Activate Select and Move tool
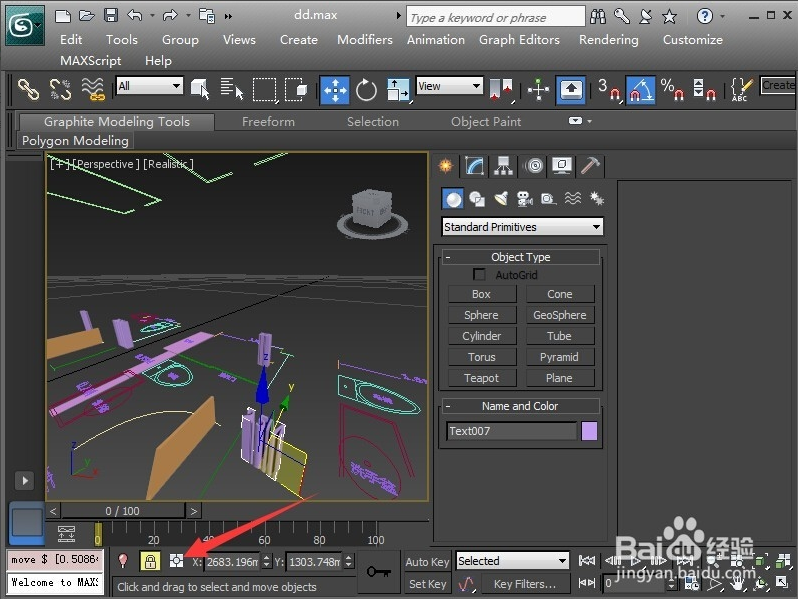Viewport: 798px width, 599px height. 334,90
